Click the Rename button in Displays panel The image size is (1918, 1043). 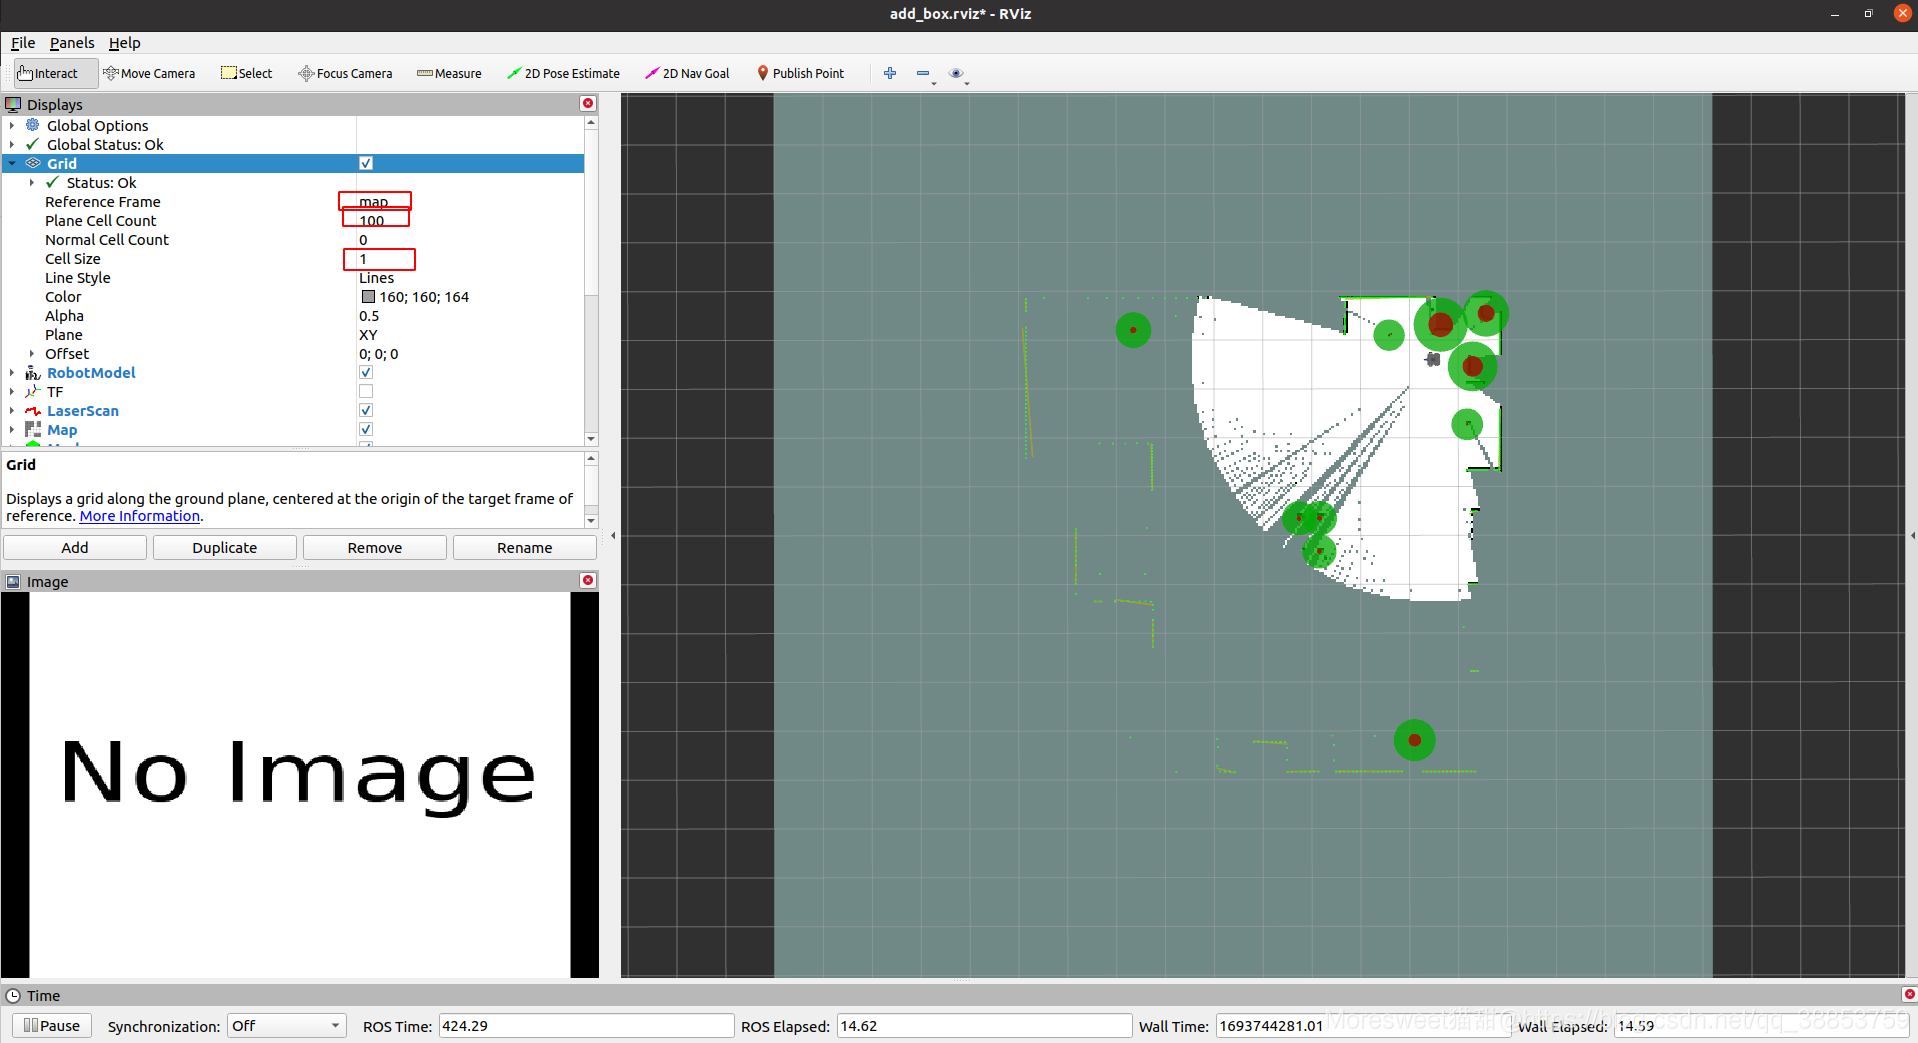524,547
